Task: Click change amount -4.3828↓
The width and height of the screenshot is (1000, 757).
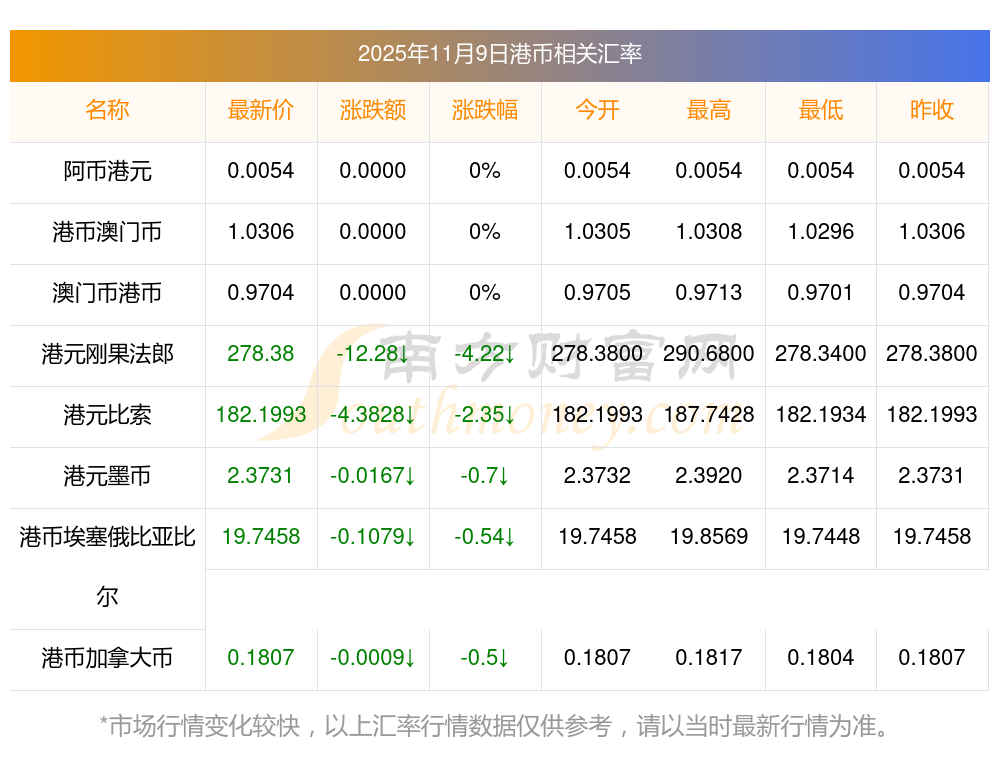Action: coord(373,415)
